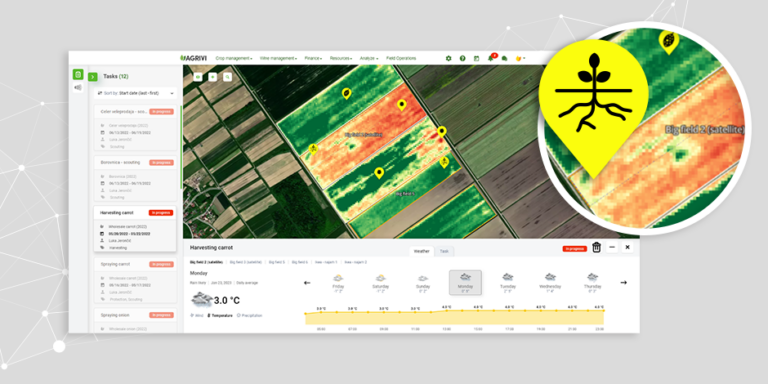Show the Wind chart option
Screen dimensions: 768x384
(x=197, y=315)
